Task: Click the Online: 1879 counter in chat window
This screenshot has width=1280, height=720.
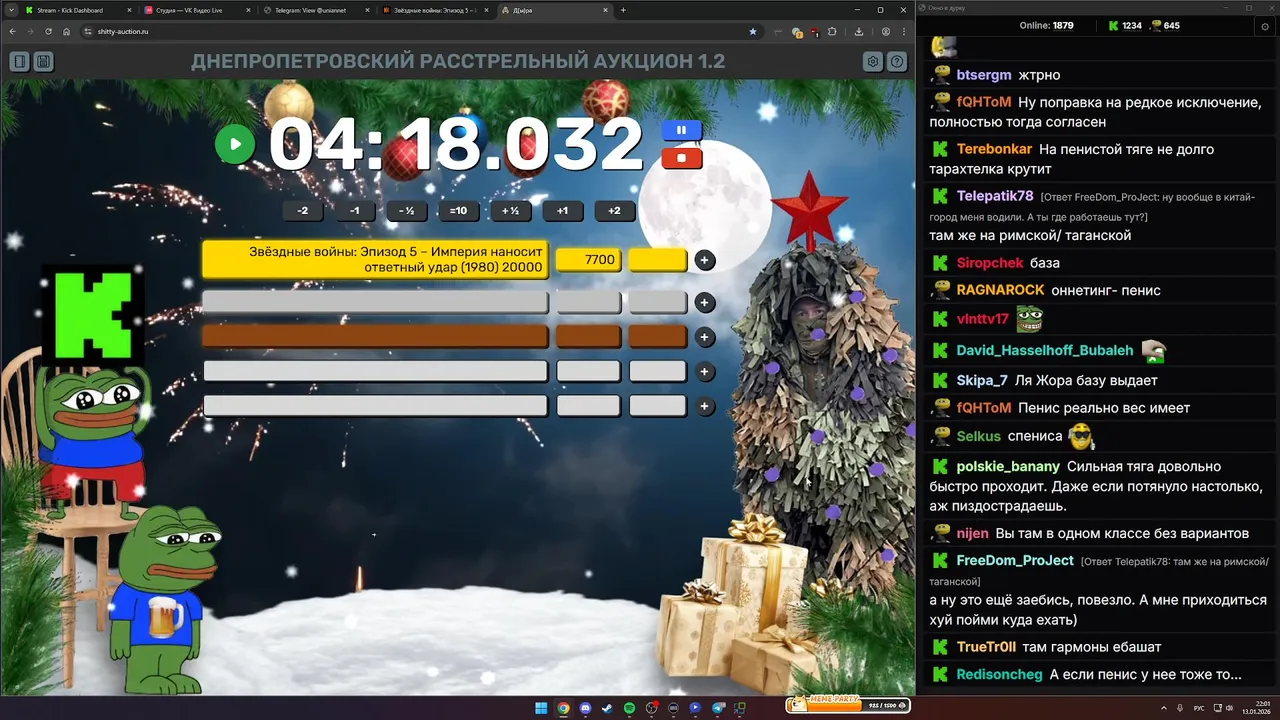Action: 1046,25
